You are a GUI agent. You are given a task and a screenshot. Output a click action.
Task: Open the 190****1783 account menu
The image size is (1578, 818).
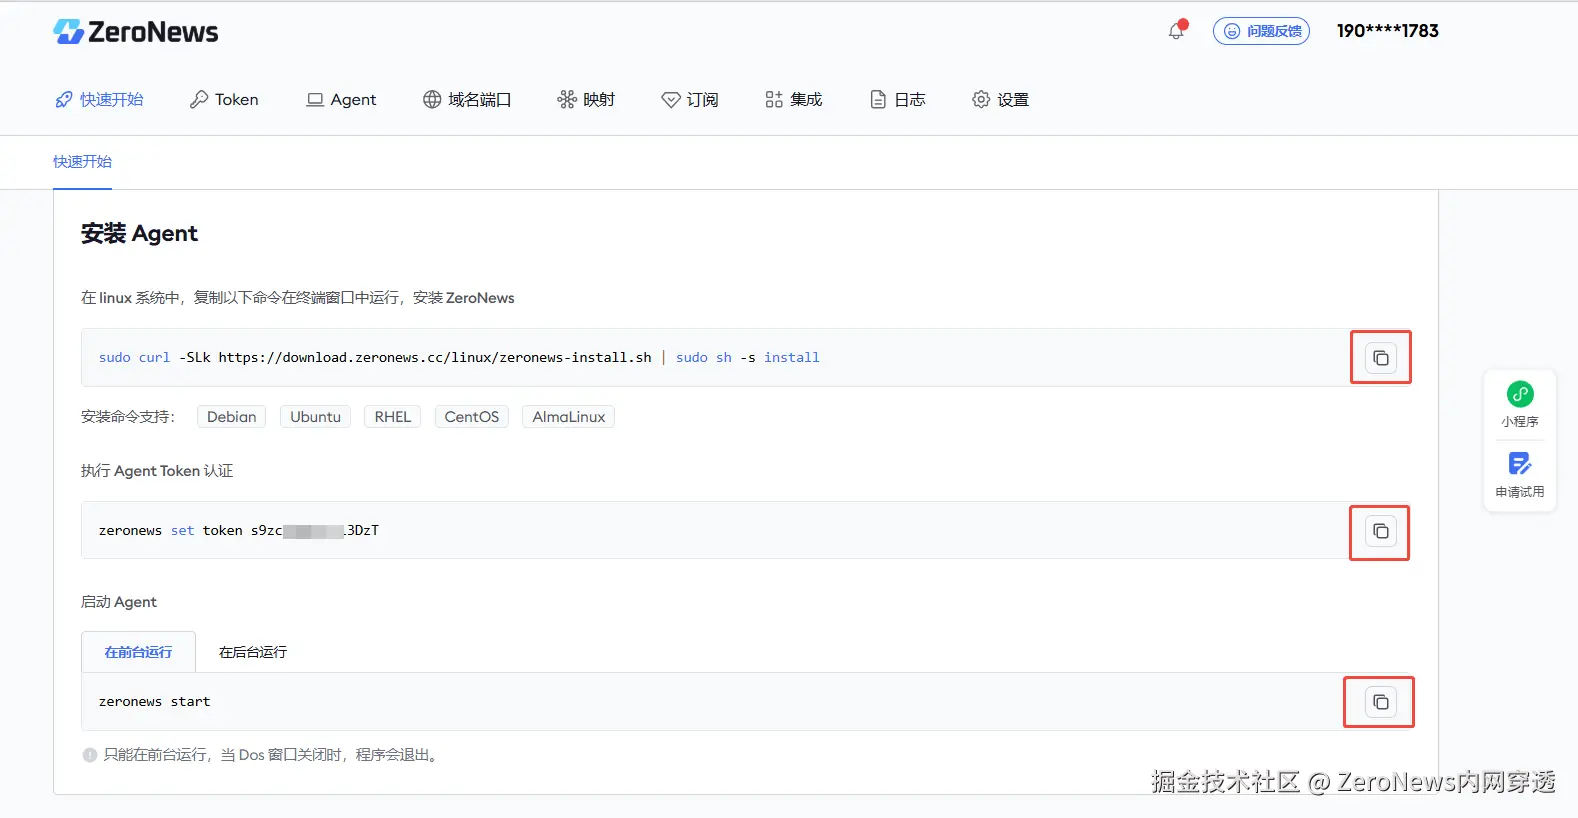[x=1387, y=31]
